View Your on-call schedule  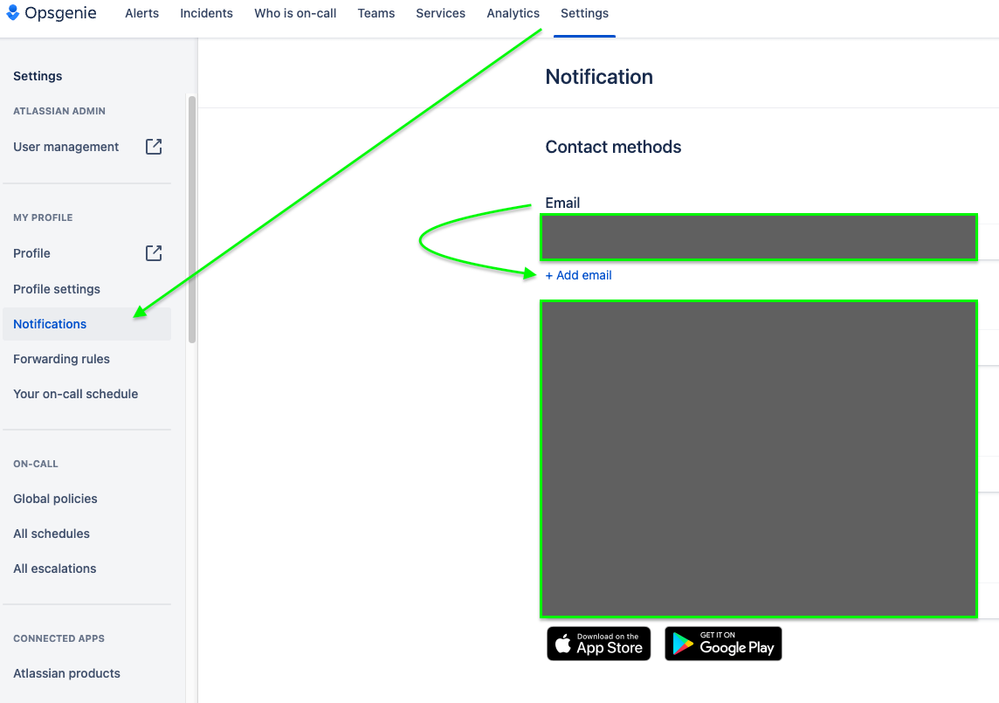coord(75,394)
